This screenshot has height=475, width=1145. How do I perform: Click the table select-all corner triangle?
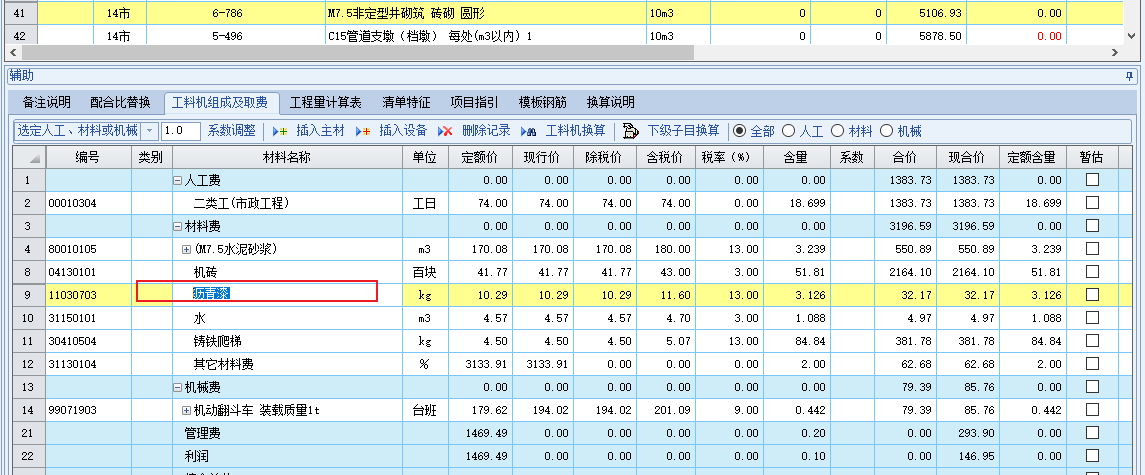tap(35, 158)
